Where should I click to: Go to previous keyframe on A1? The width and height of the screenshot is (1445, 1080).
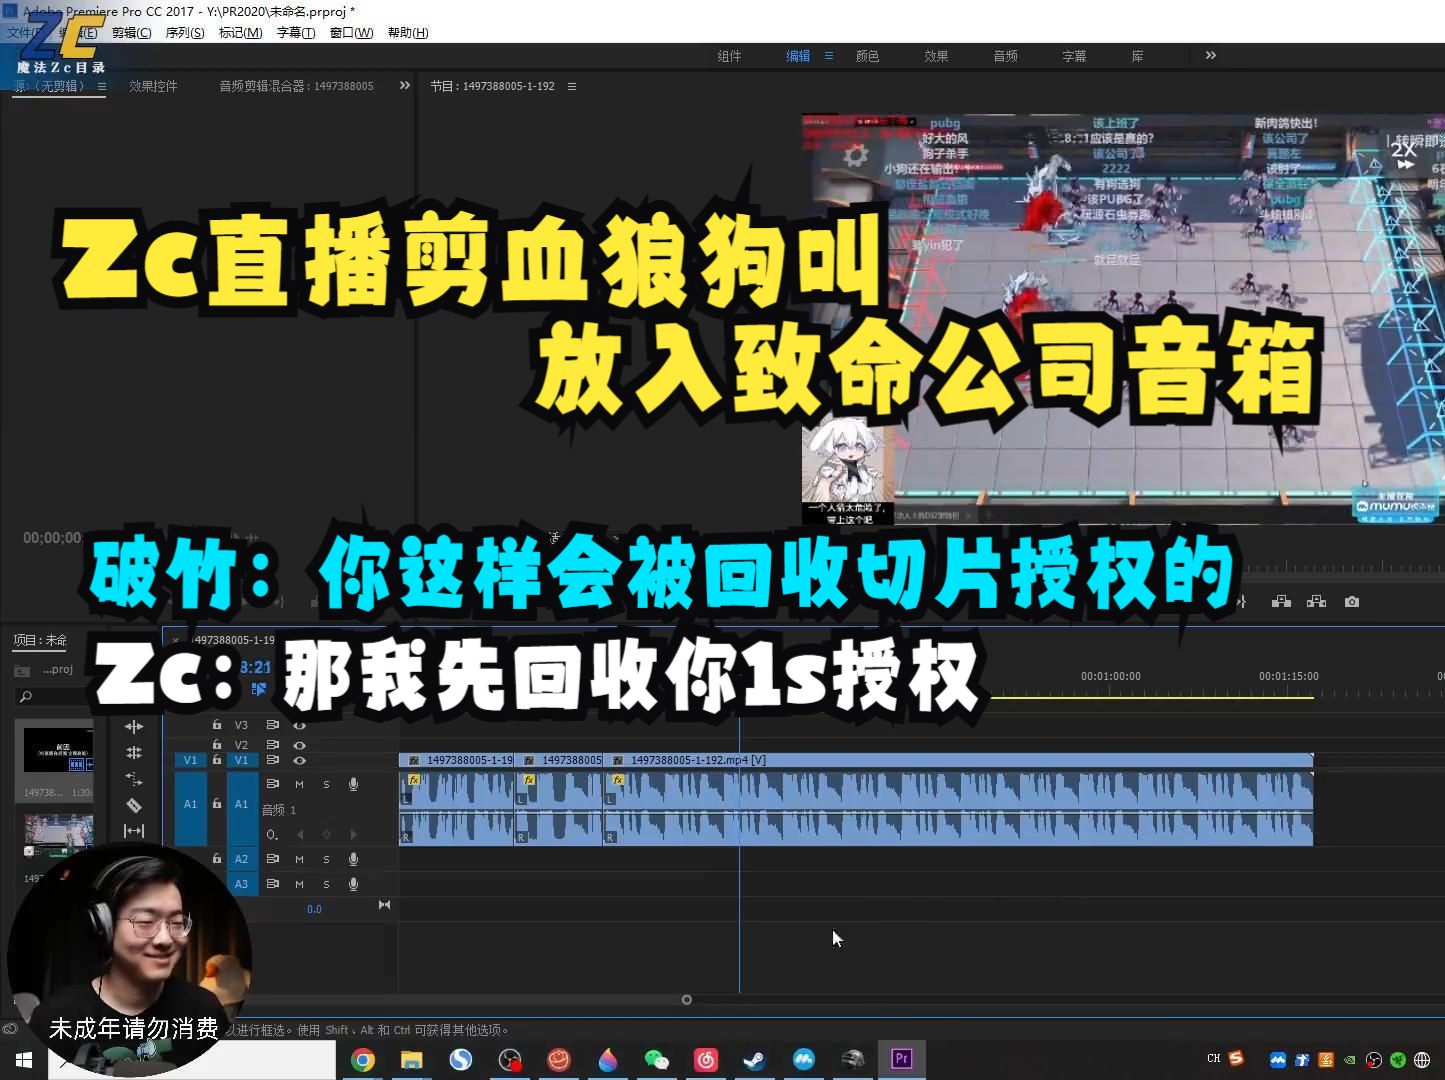[300, 834]
